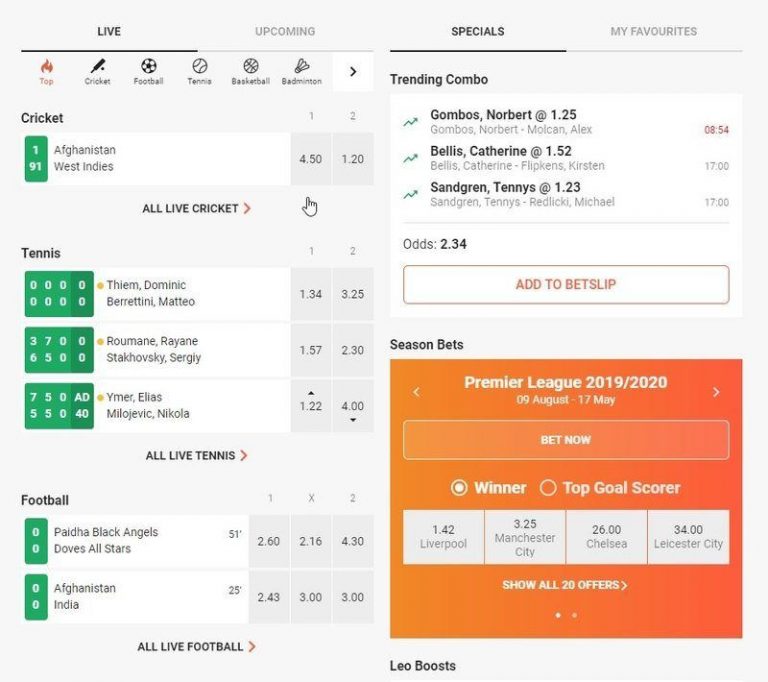Select the second carousel pagination dot
This screenshot has height=682, width=768.
[x=574, y=615]
